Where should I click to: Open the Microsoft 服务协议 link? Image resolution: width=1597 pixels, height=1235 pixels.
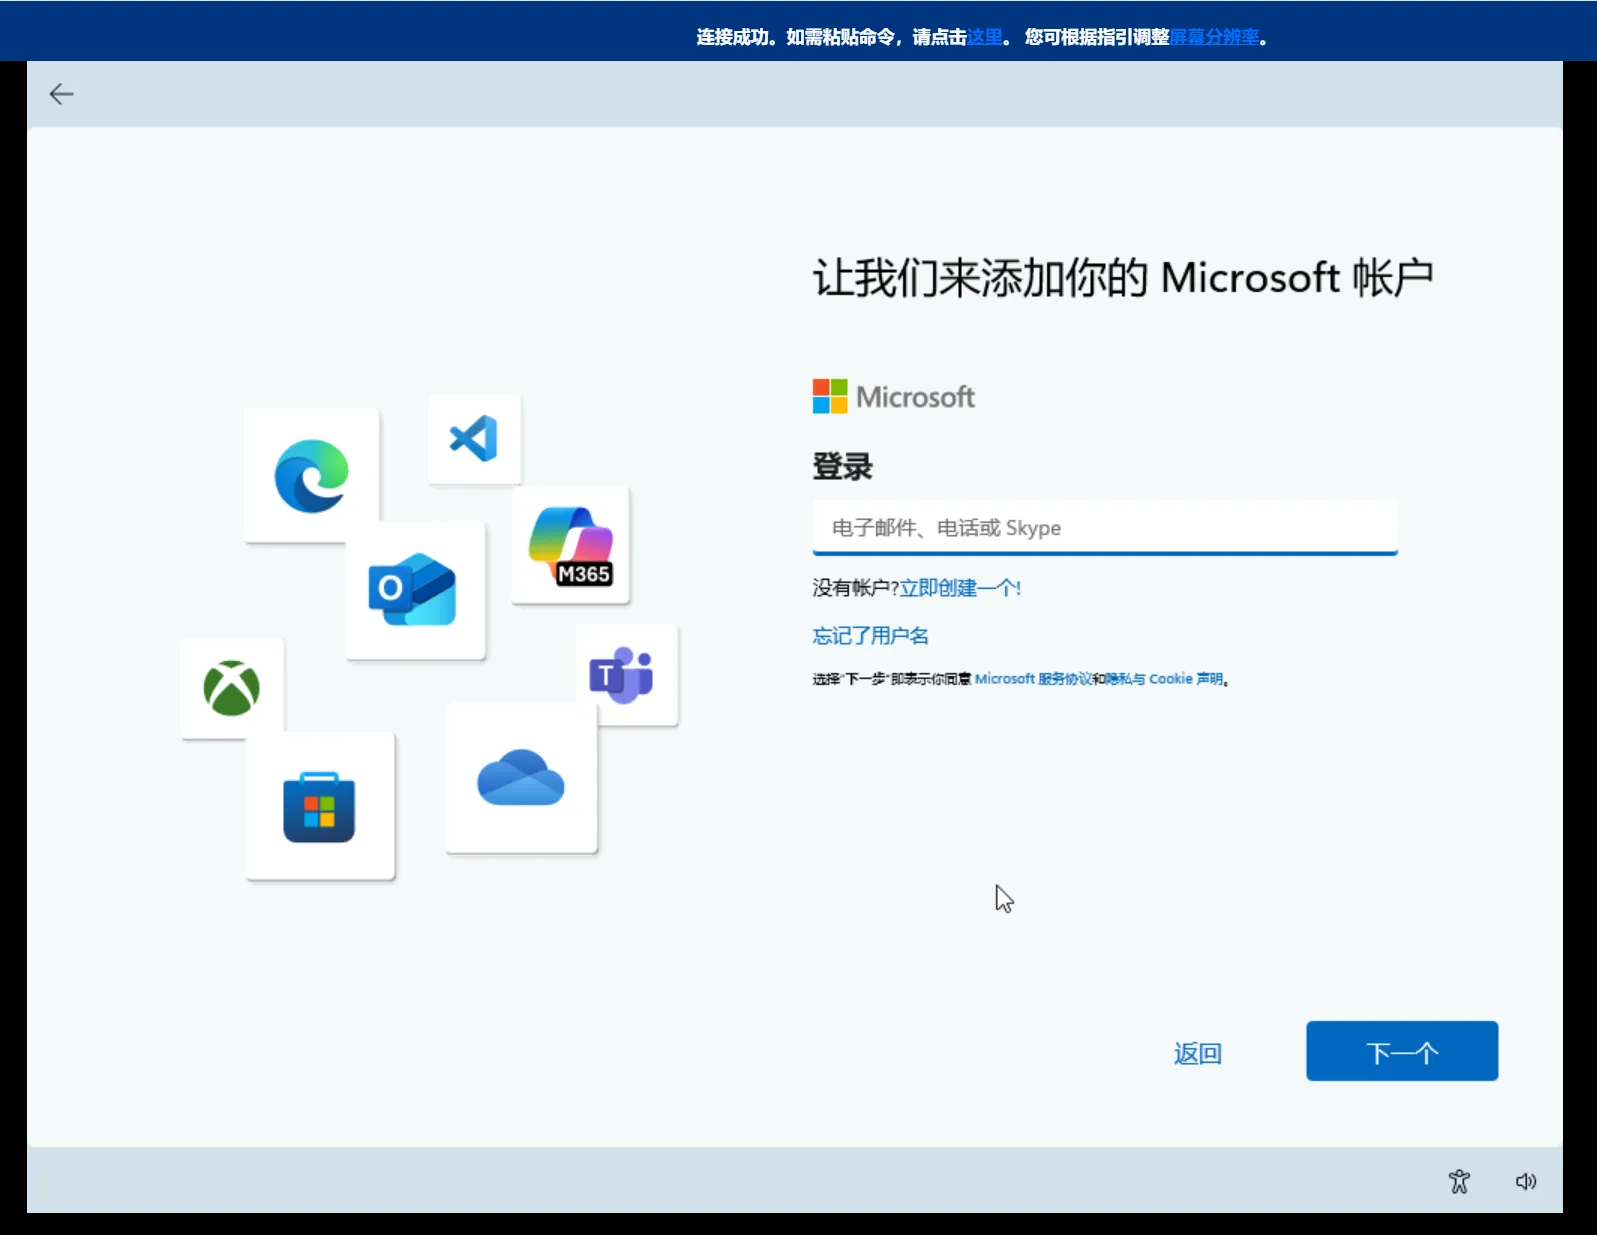pyautogui.click(x=1033, y=679)
